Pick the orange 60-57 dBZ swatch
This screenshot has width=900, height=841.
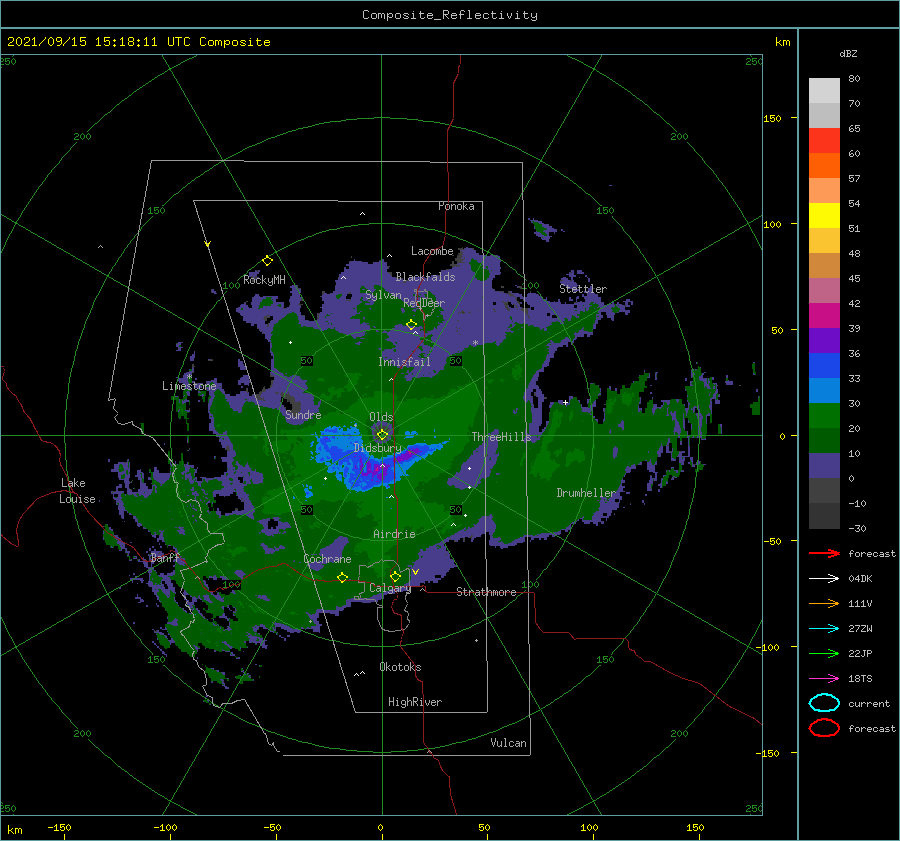pos(824,165)
